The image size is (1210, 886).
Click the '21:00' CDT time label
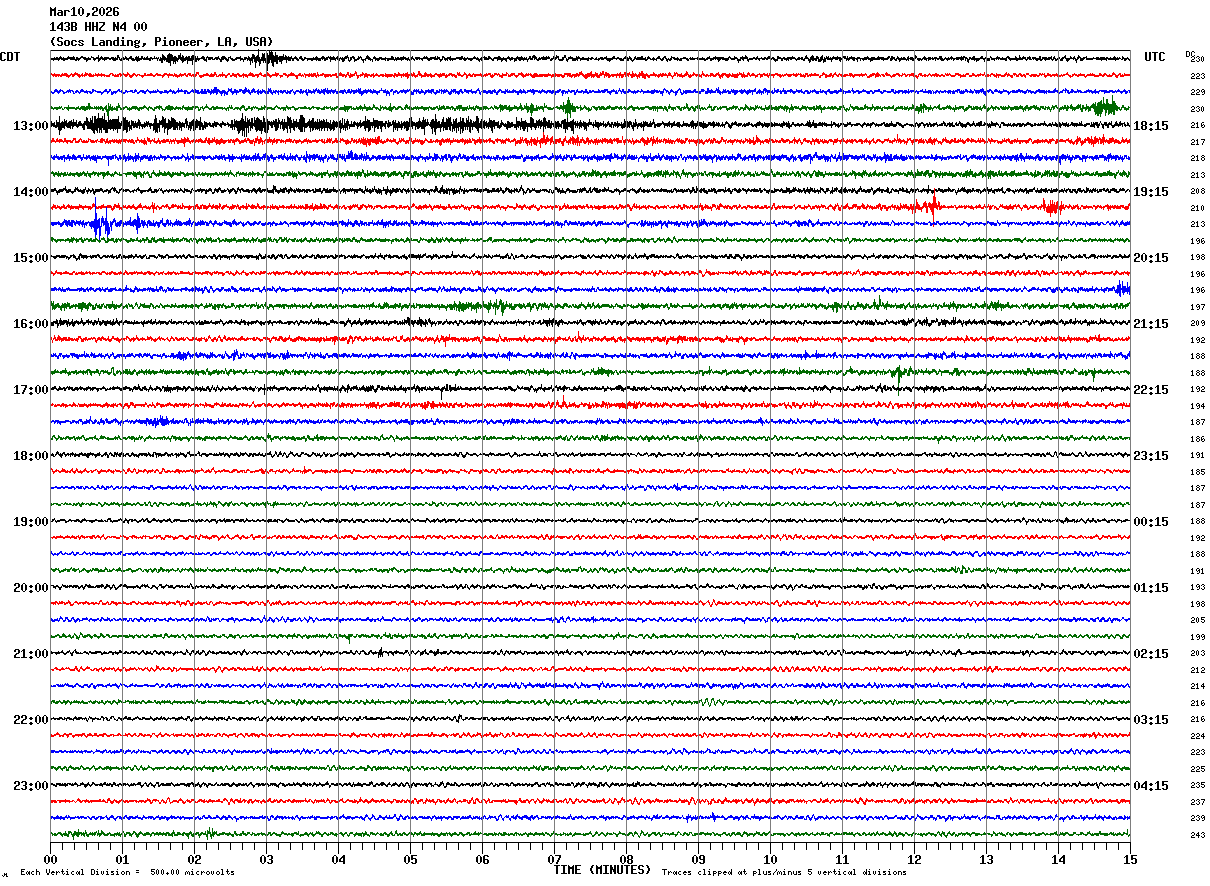click(x=31, y=654)
